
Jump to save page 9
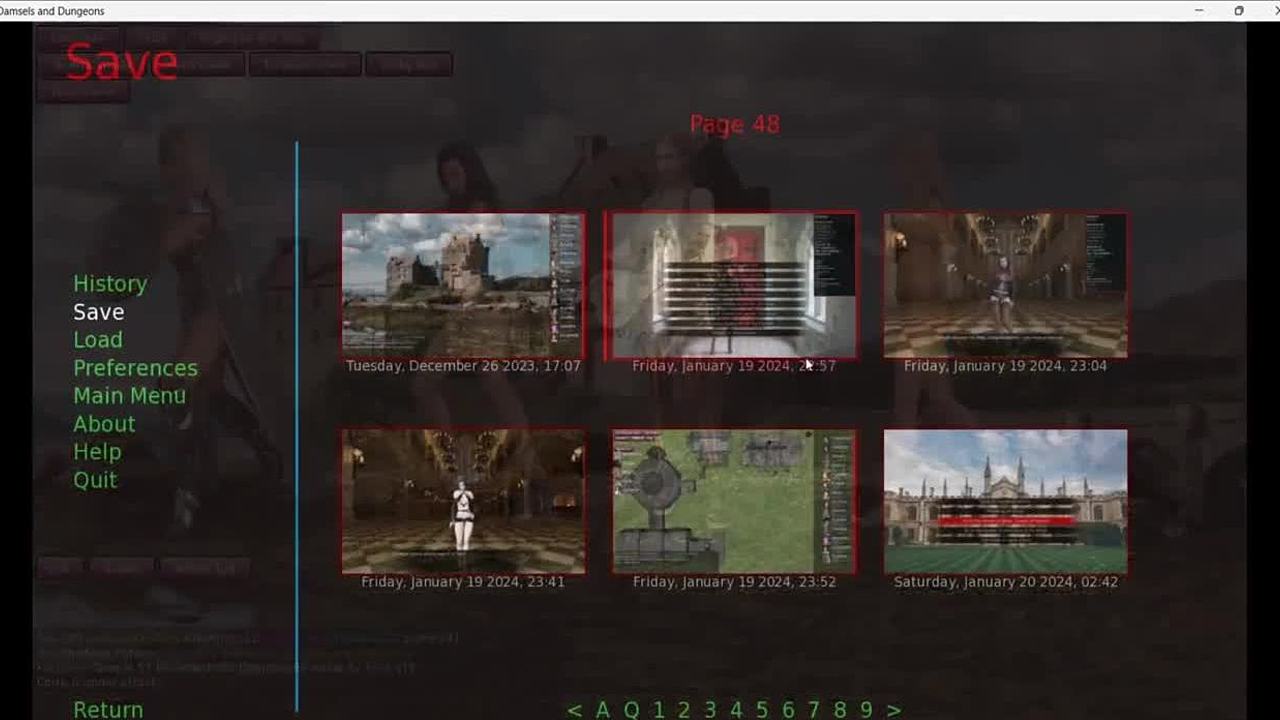tap(866, 710)
